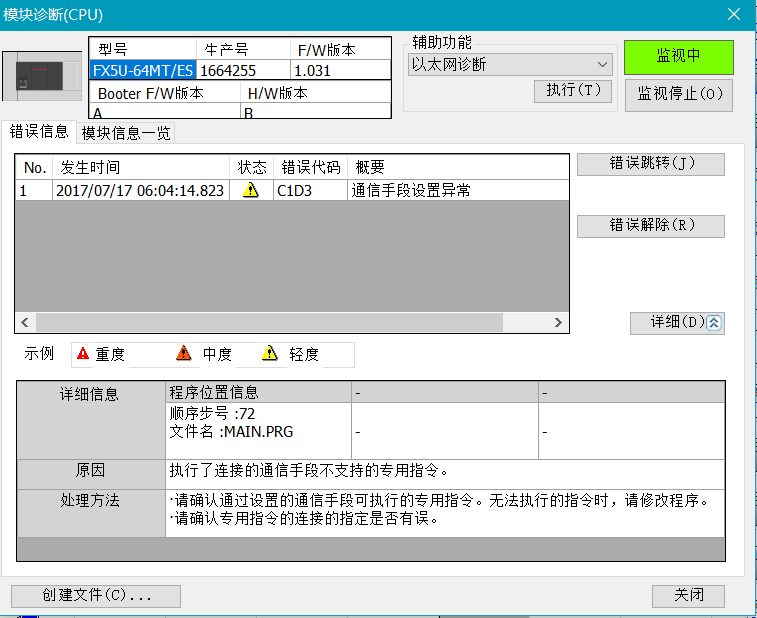Select the 错误信息 tab
Viewport: 757px width, 618px height.
click(39, 132)
